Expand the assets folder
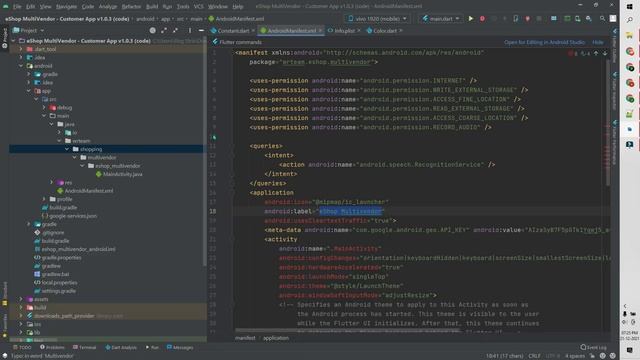 pos(21,299)
